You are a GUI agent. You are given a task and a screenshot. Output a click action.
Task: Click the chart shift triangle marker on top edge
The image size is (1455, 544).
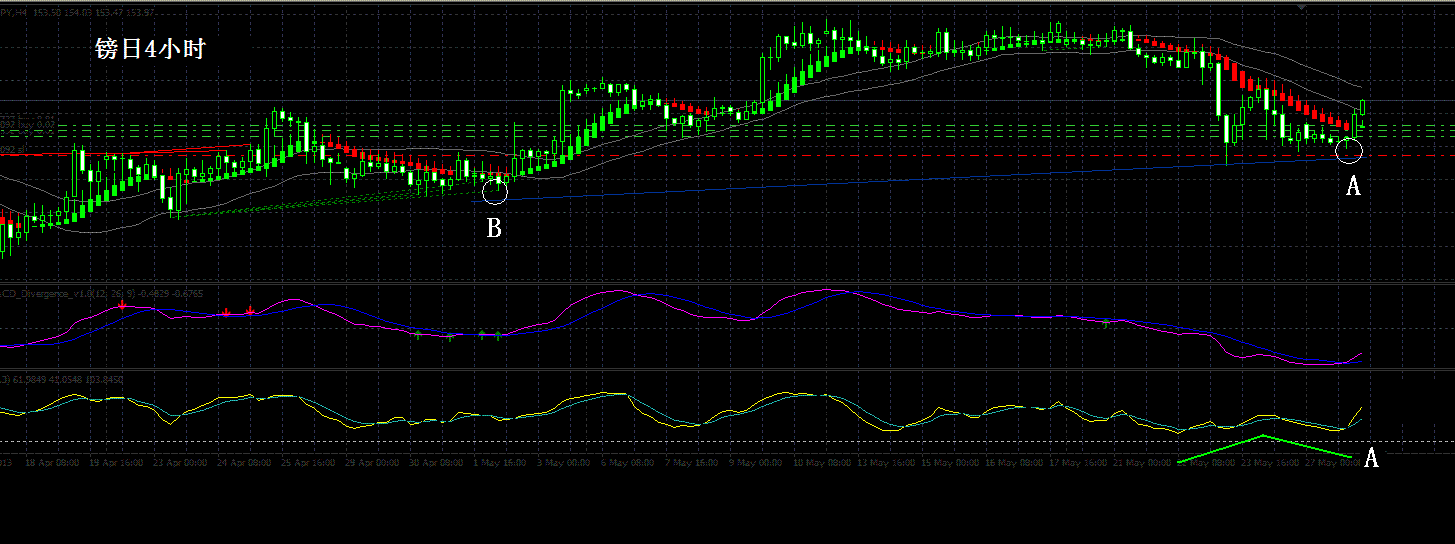[1301, 6]
